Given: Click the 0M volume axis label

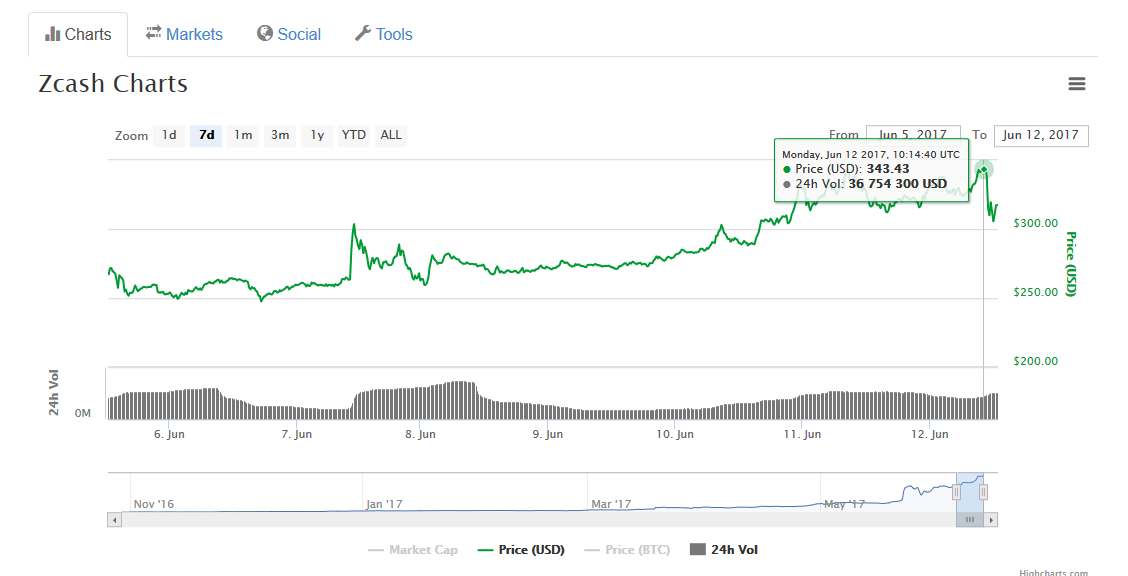Looking at the screenshot, I should pyautogui.click(x=83, y=413).
